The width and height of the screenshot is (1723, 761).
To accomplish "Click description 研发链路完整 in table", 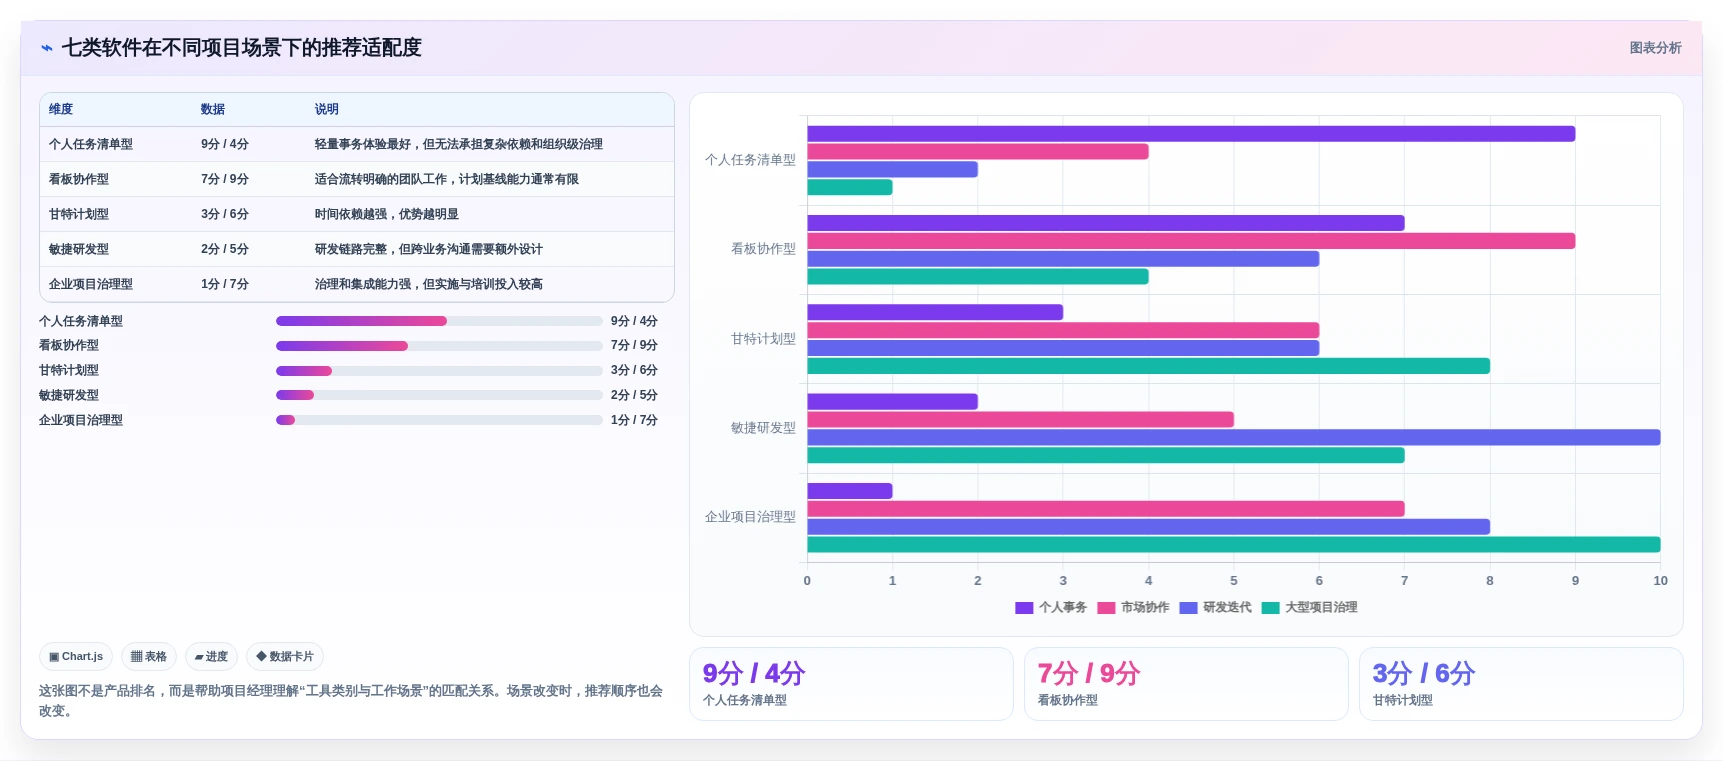I will [x=429, y=250].
